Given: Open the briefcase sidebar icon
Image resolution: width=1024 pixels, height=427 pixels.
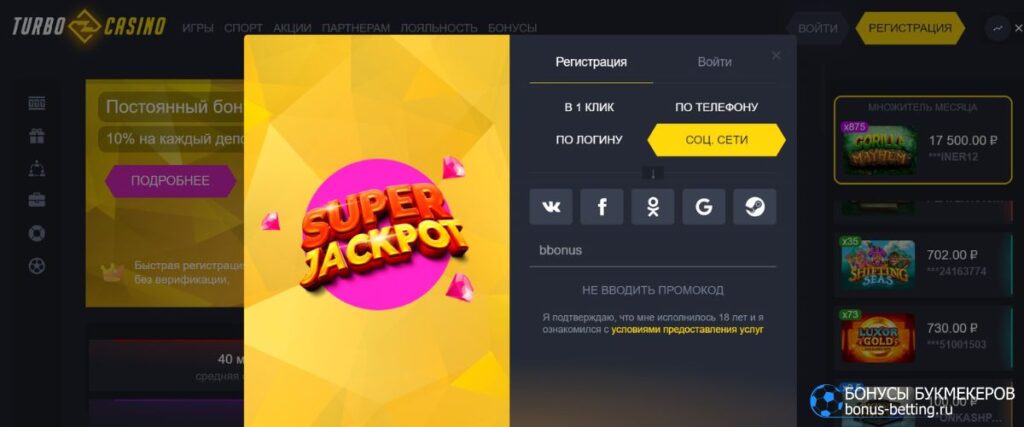Looking at the screenshot, I should pos(37,200).
